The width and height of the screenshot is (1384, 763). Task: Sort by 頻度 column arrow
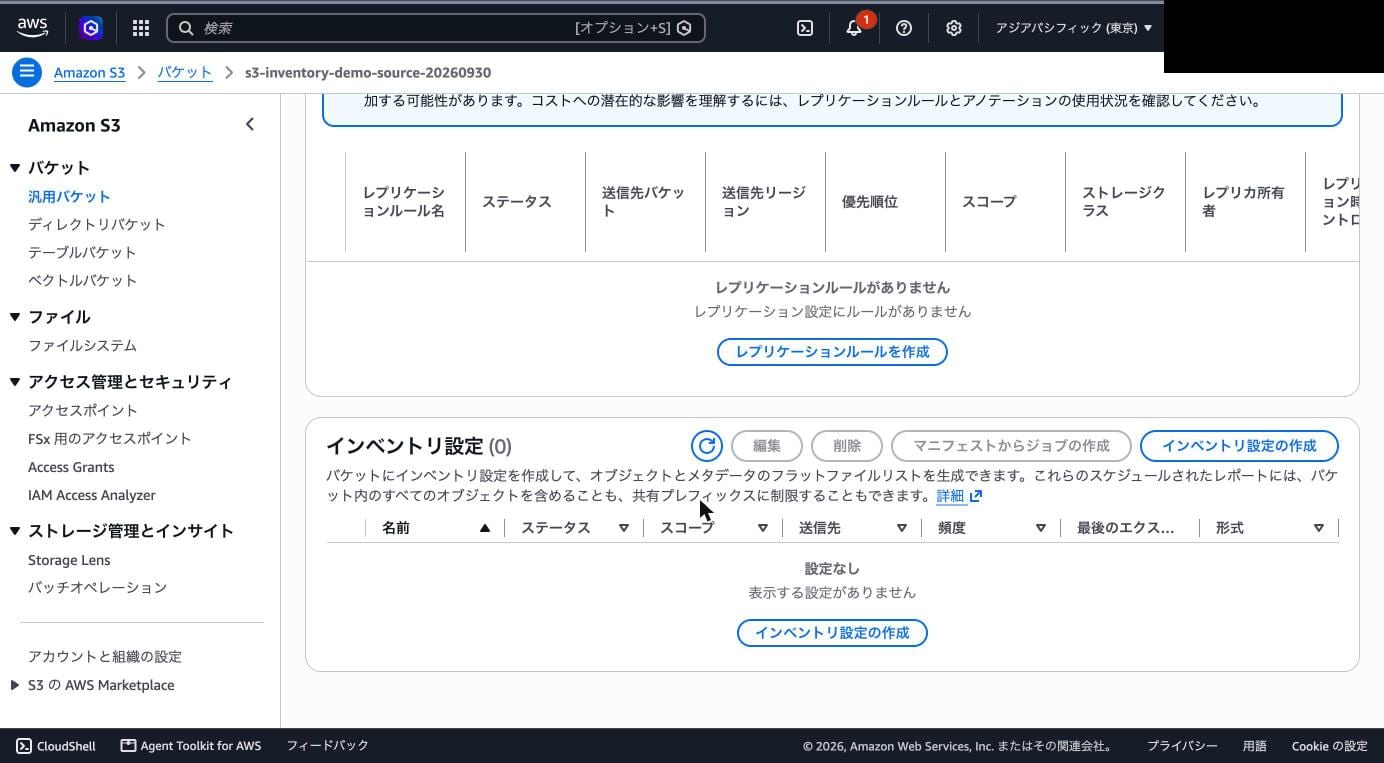(x=1041, y=528)
